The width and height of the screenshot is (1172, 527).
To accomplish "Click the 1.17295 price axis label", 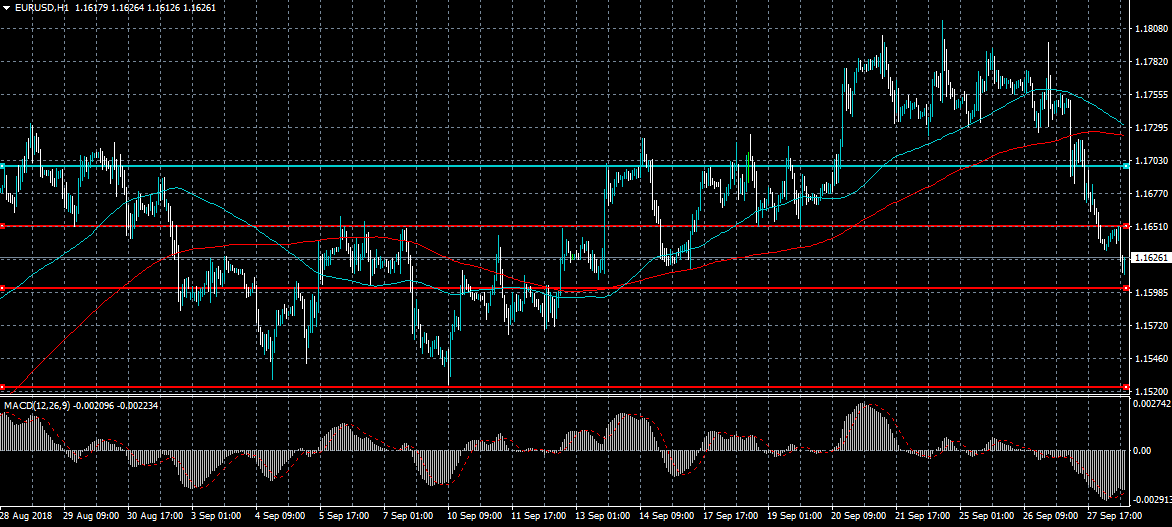I will pyautogui.click(x=1150, y=128).
